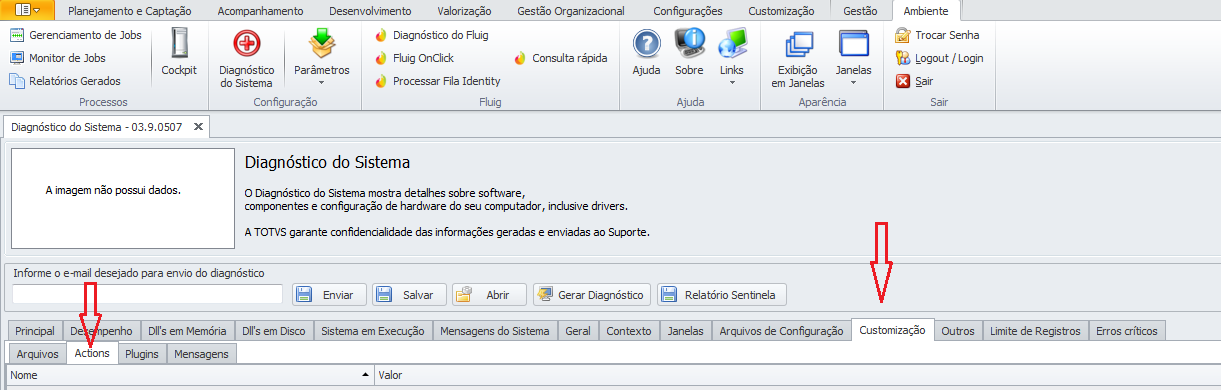Click the Ajuda help icon
1221x390 pixels.
coord(647,52)
